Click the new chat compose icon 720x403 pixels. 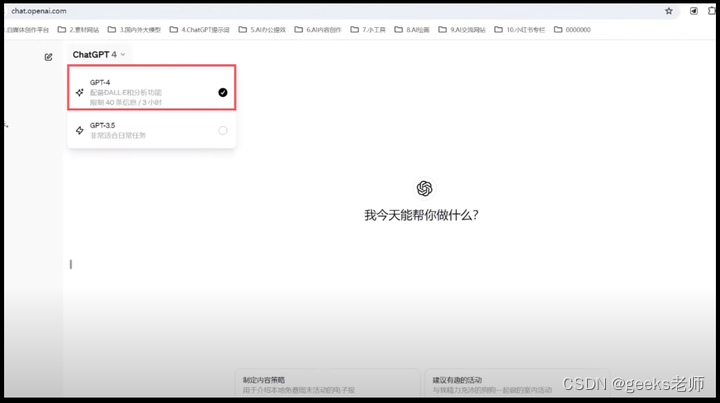tap(48, 57)
